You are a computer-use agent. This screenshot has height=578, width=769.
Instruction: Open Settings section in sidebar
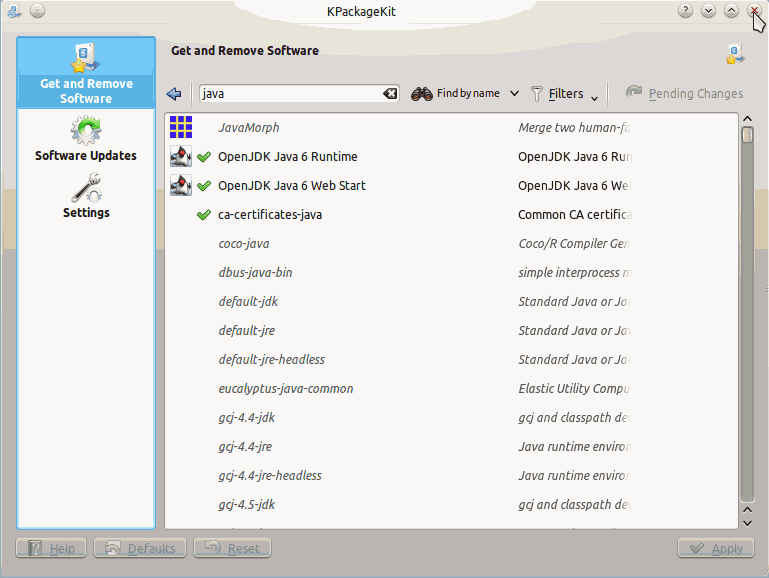coord(86,195)
